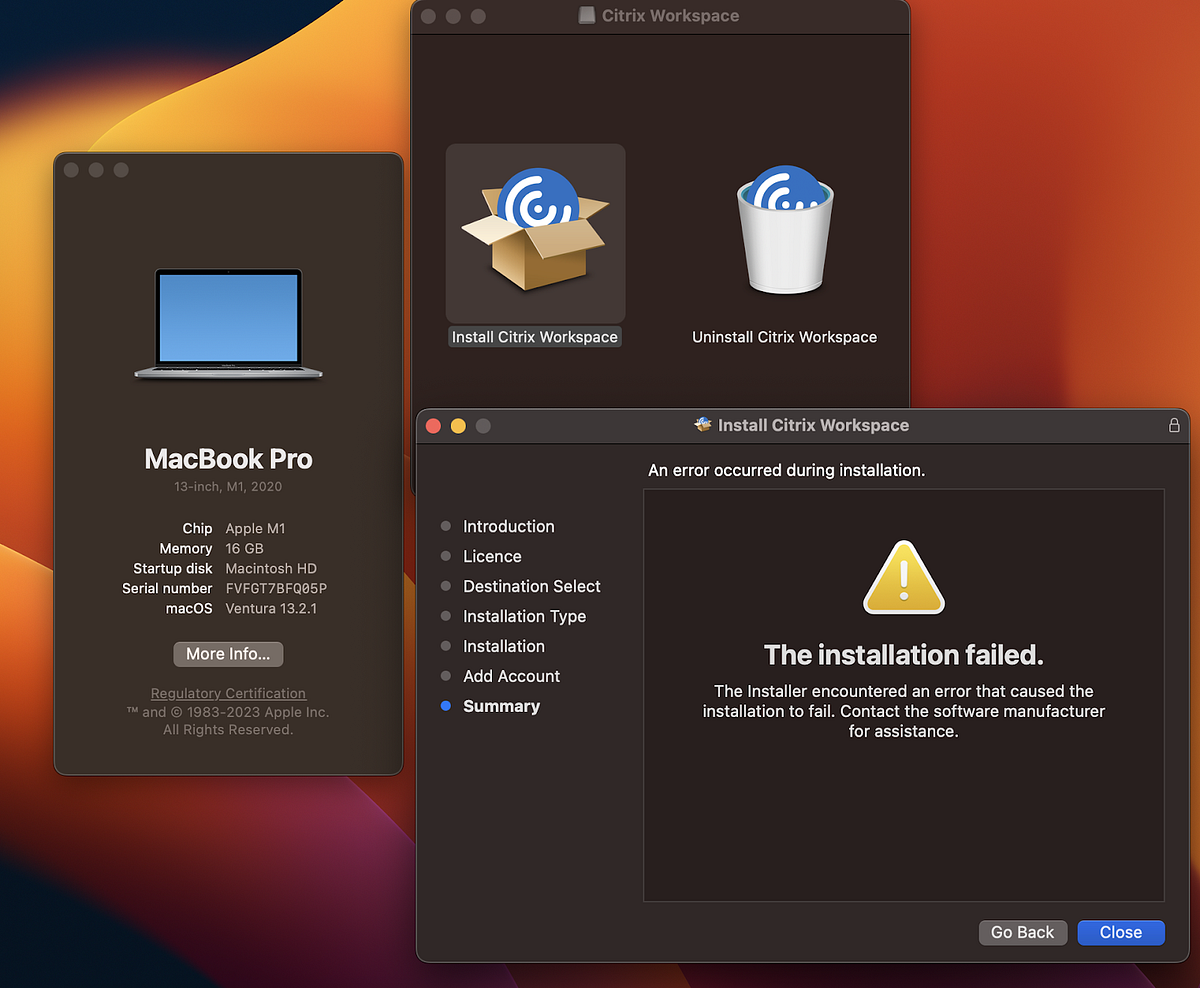
Task: Click the disk icon beside Citrix Workspace title
Action: [x=586, y=15]
